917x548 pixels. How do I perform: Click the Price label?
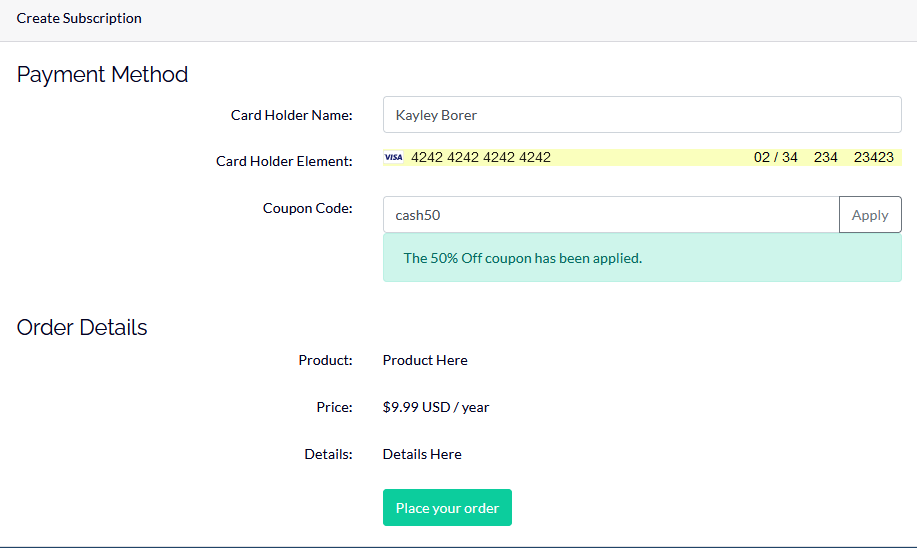(x=335, y=407)
